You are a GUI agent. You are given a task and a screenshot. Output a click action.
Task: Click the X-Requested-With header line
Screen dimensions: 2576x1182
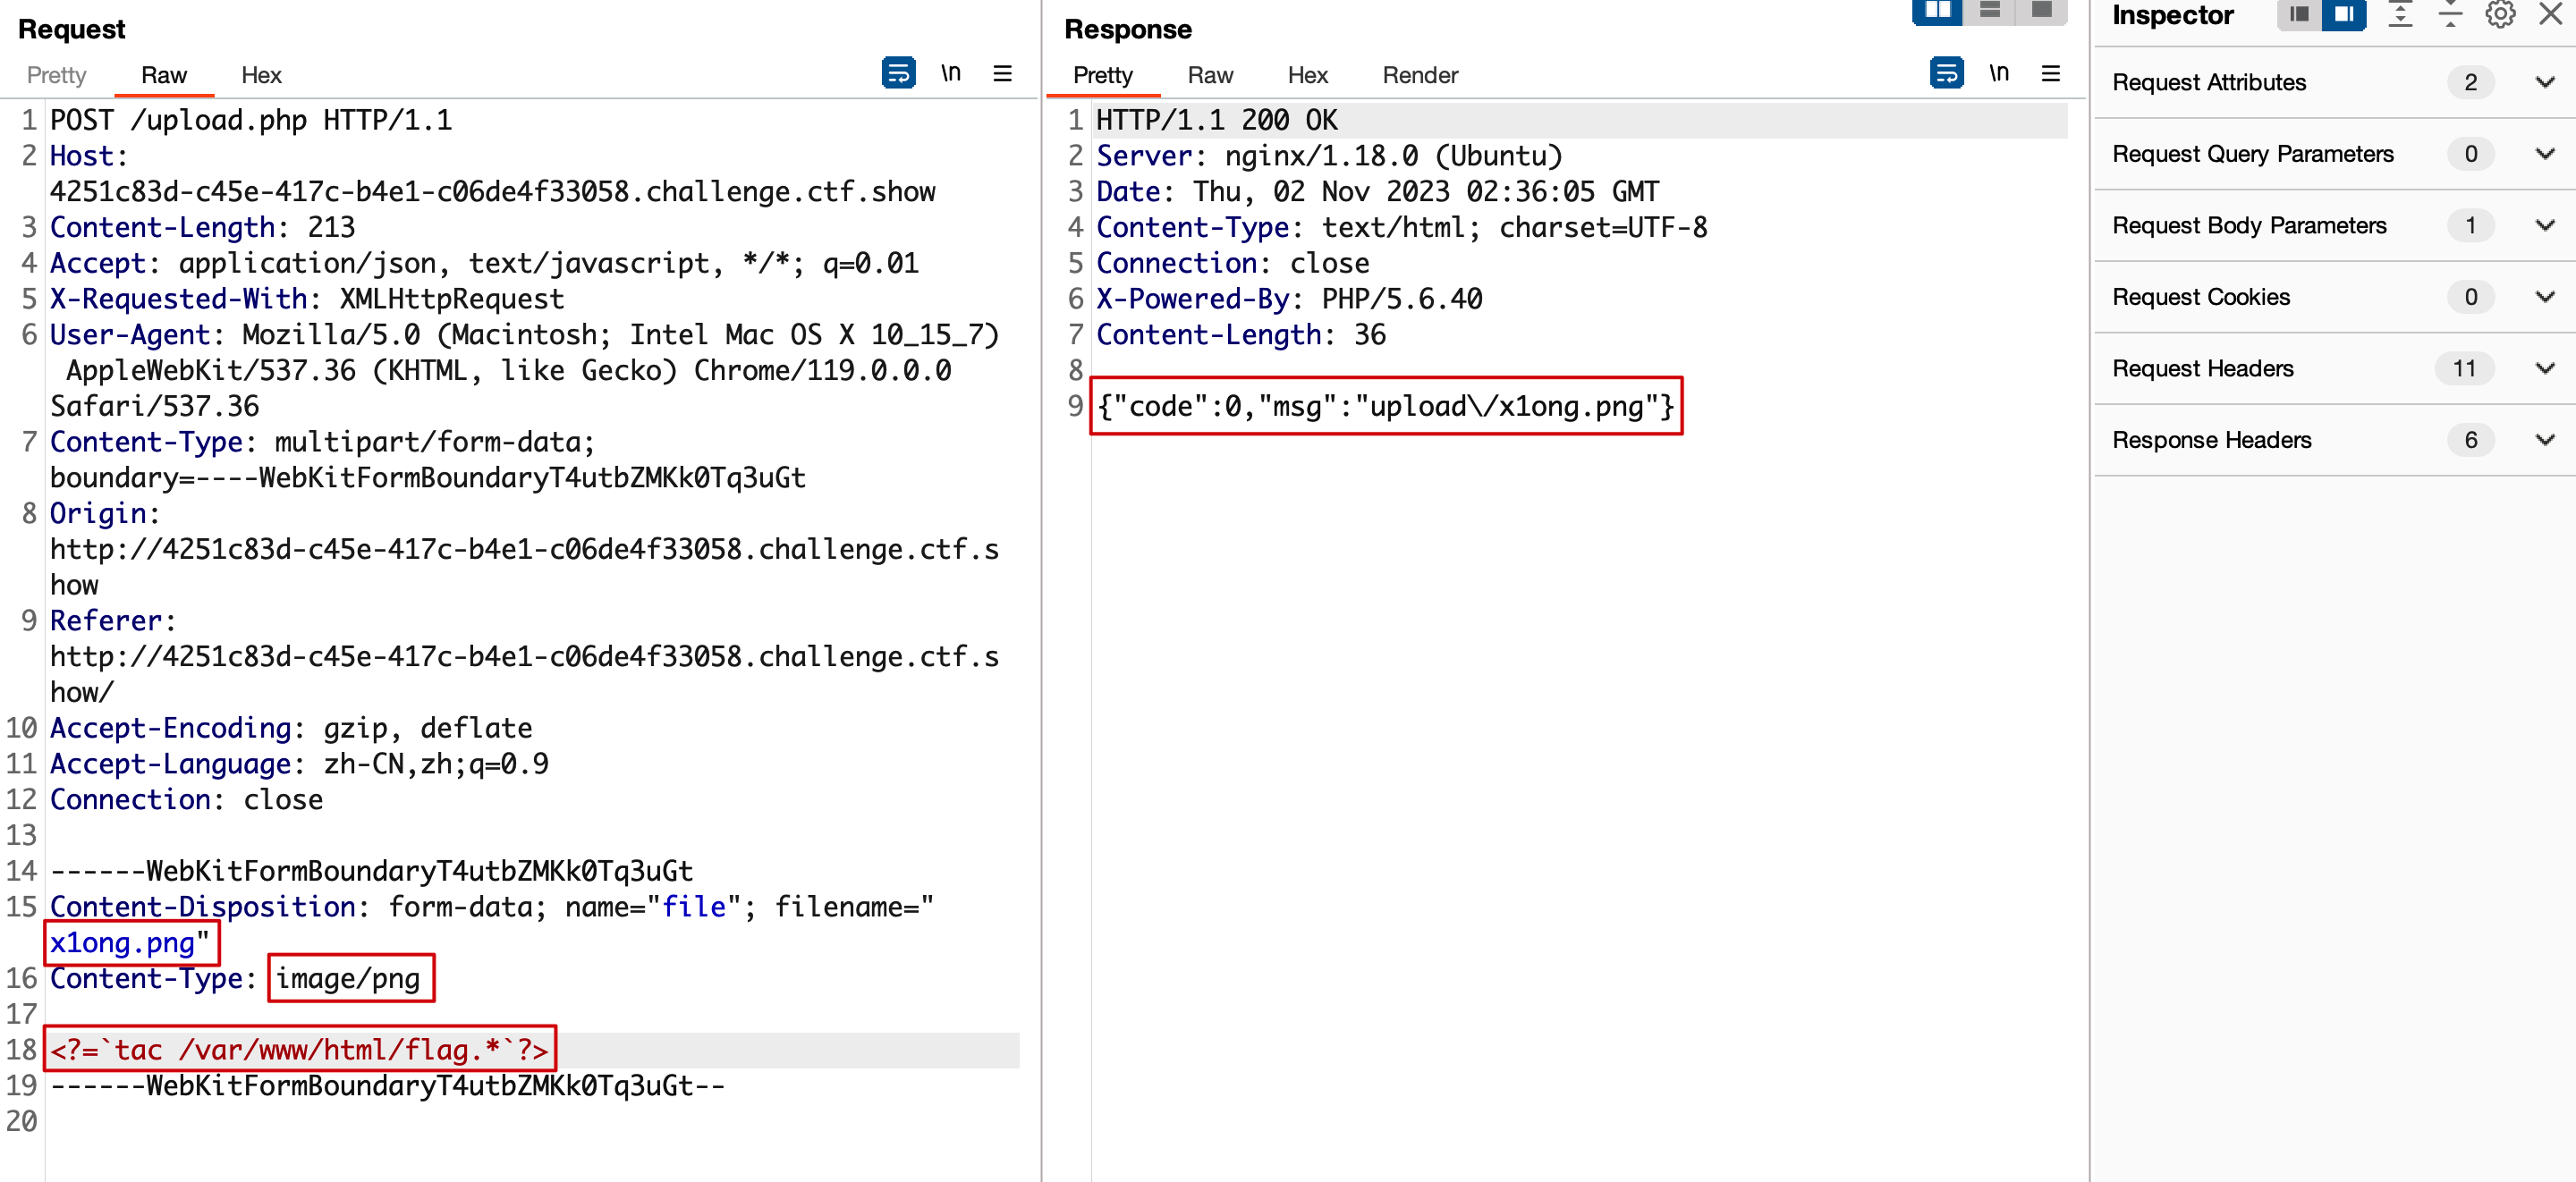307,299
